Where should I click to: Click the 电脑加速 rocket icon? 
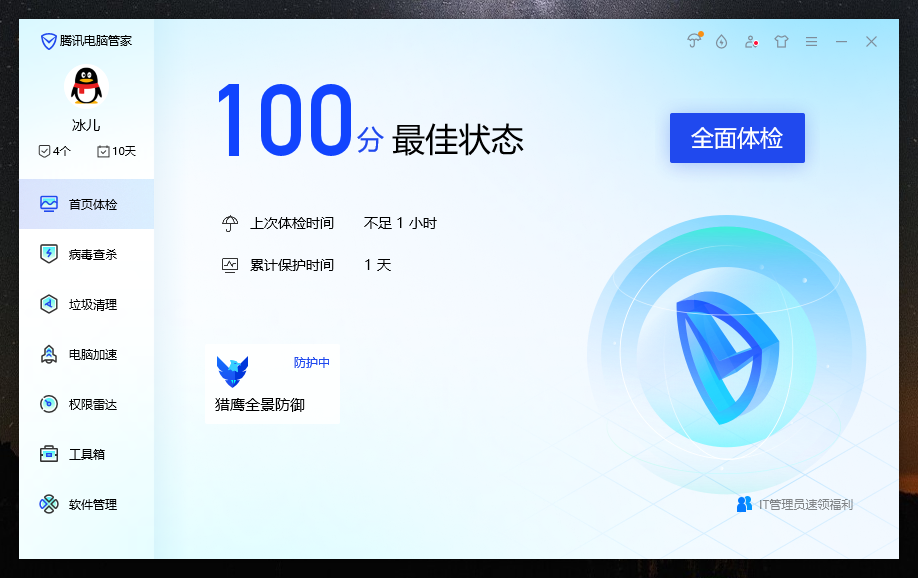(x=49, y=354)
